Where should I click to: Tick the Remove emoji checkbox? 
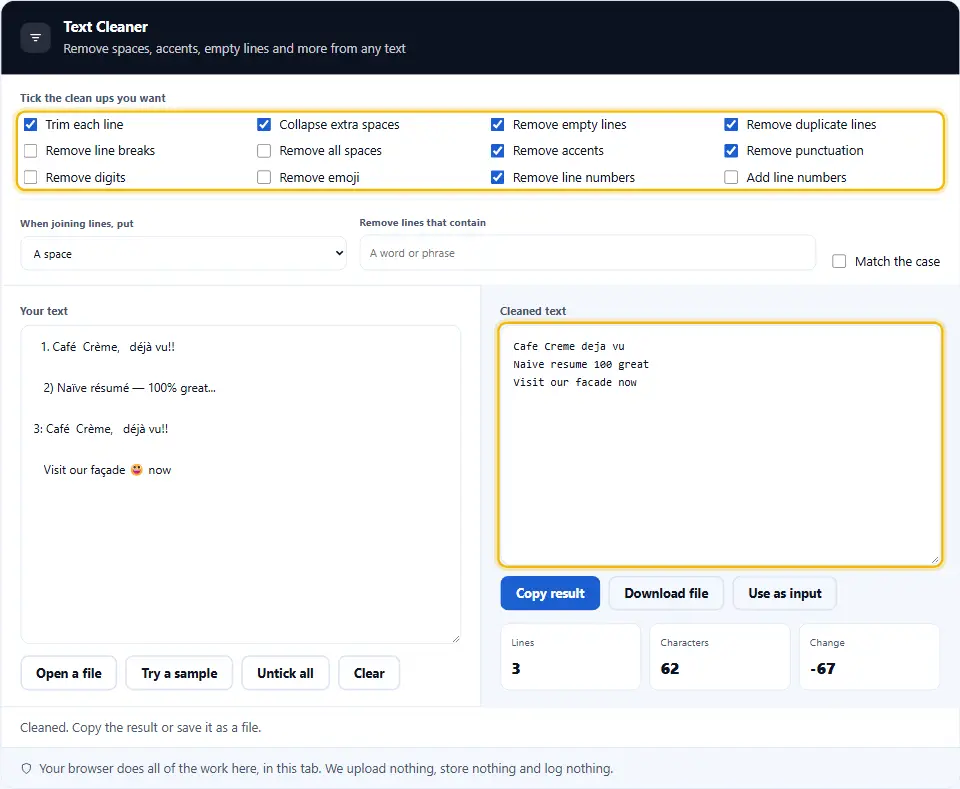(x=264, y=178)
